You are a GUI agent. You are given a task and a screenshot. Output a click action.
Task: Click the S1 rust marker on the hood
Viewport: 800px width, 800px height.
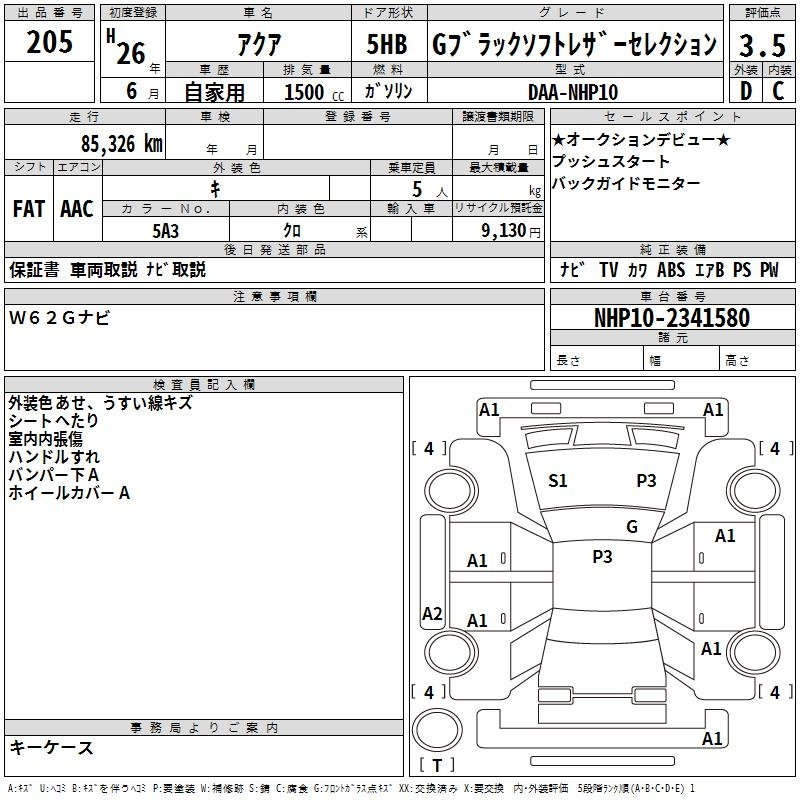pos(558,481)
